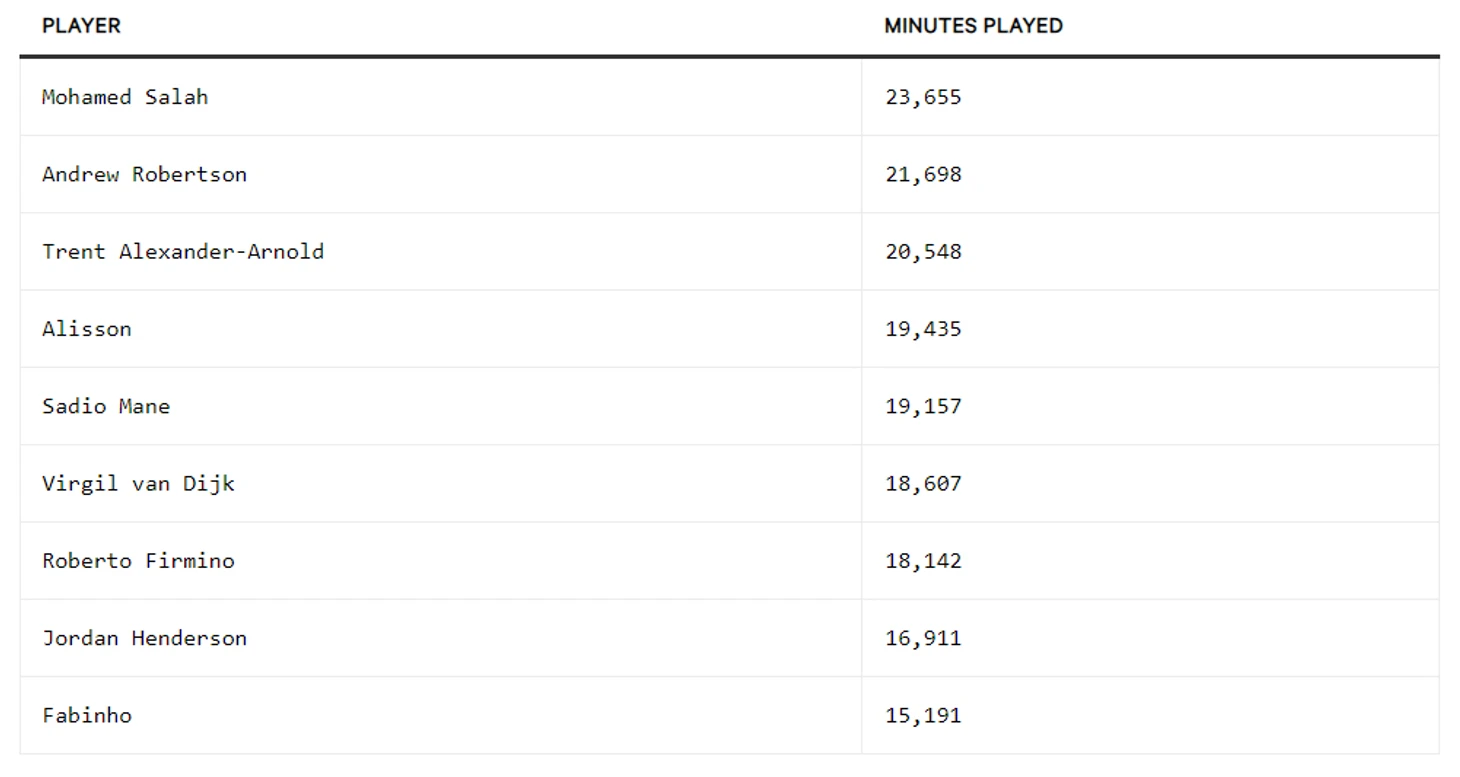The height and width of the screenshot is (777, 1460).
Task: Select the Jordan Henderson name cell
Action: click(144, 638)
